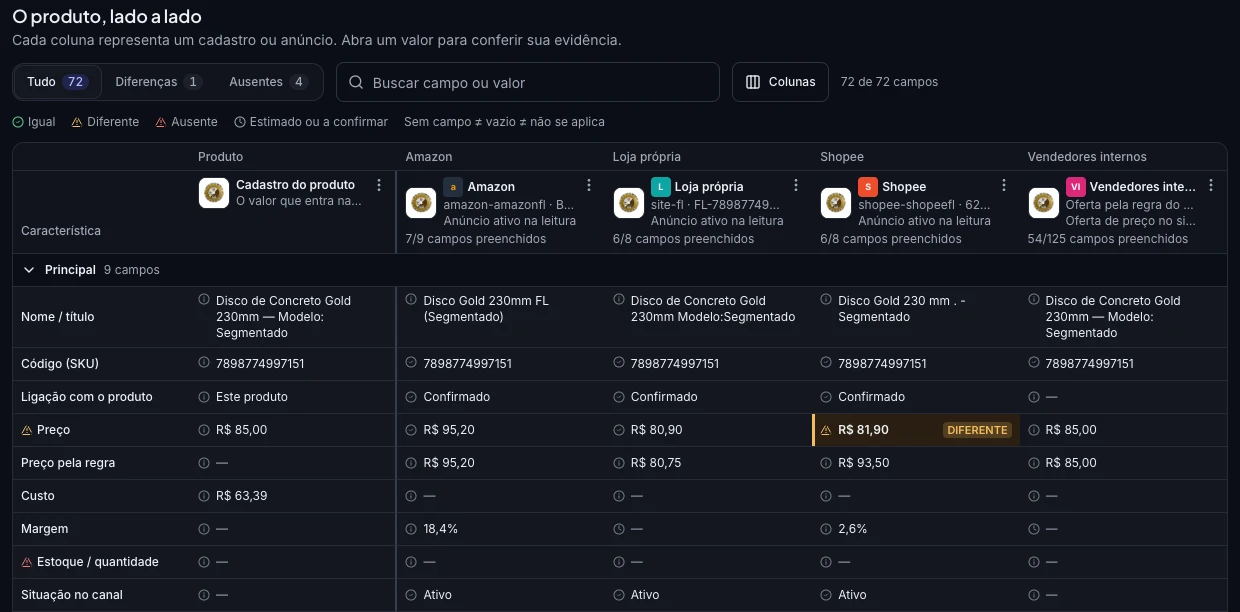Open the Colunas column selector
This screenshot has width=1240, height=612.
click(x=780, y=82)
